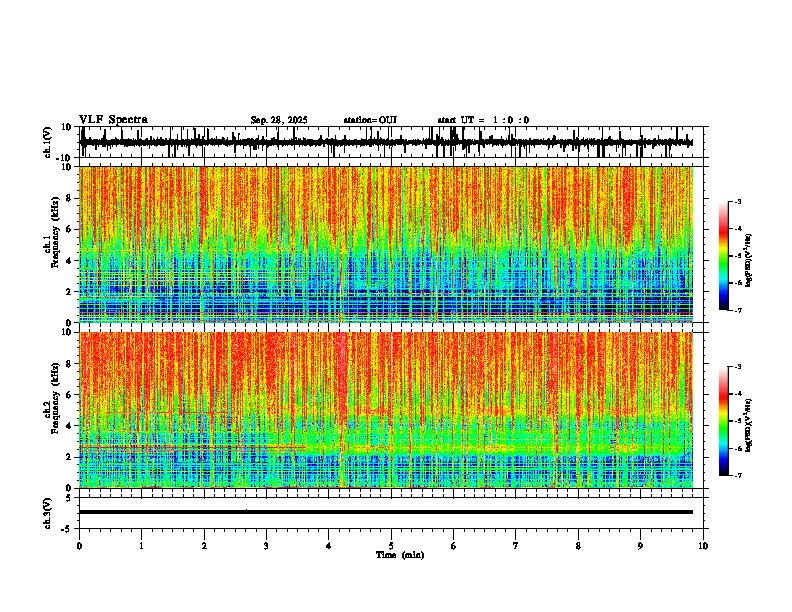The height and width of the screenshot is (612, 792).
Task: Click time axis tick label "3"
Action: [266, 546]
